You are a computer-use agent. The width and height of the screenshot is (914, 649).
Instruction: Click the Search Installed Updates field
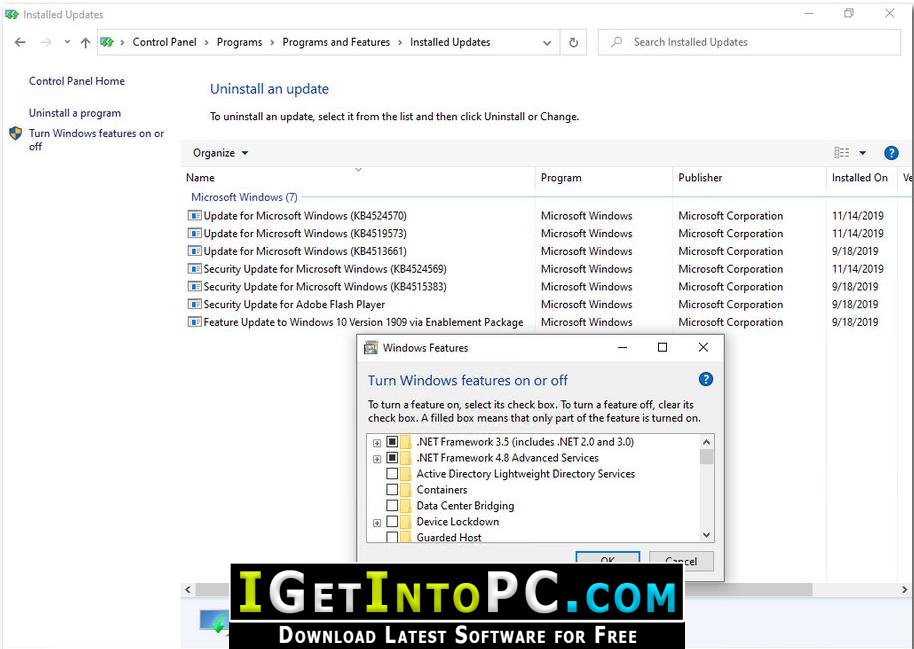[749, 42]
